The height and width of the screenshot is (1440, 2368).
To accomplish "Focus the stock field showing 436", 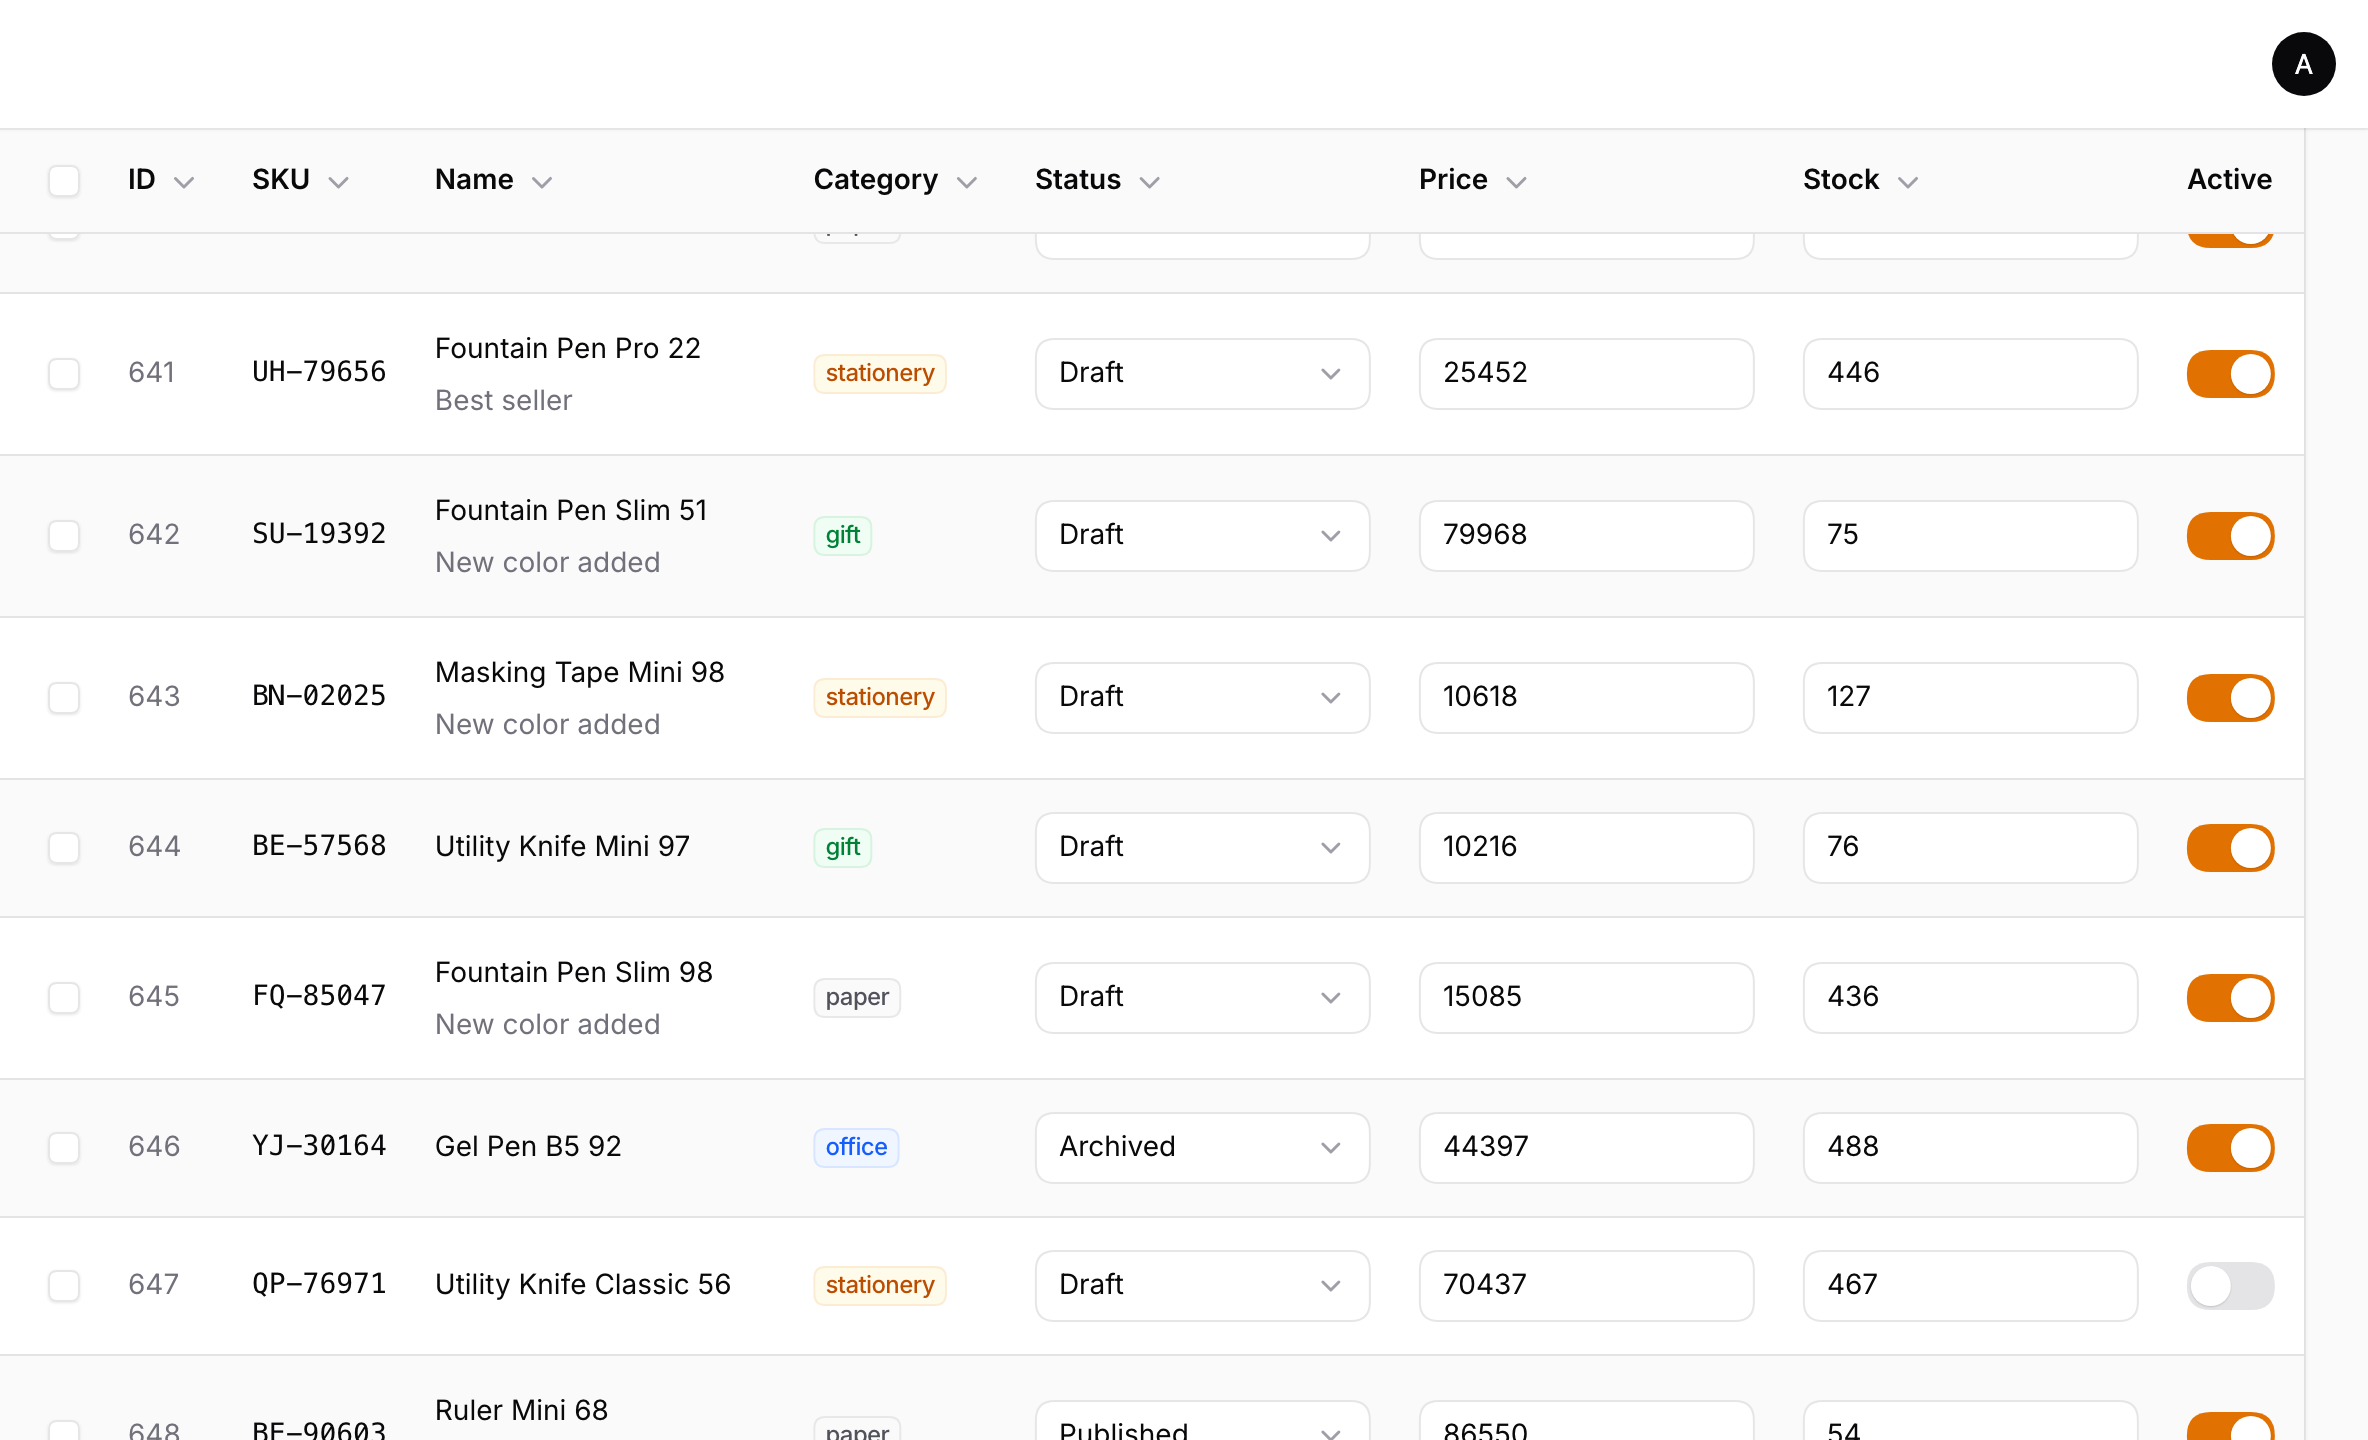I will (x=1970, y=997).
